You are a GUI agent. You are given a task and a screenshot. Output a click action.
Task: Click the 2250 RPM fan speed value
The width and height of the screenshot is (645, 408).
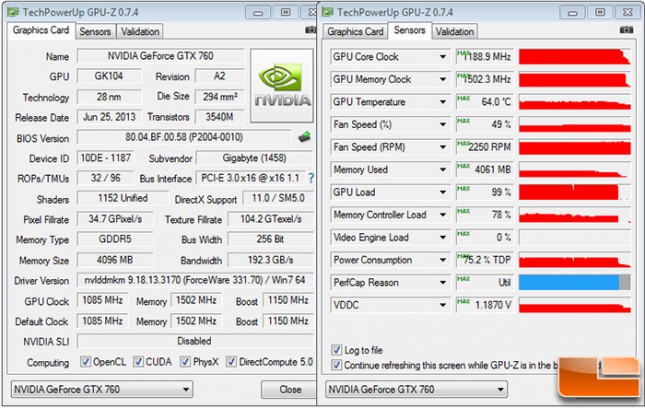(x=485, y=147)
